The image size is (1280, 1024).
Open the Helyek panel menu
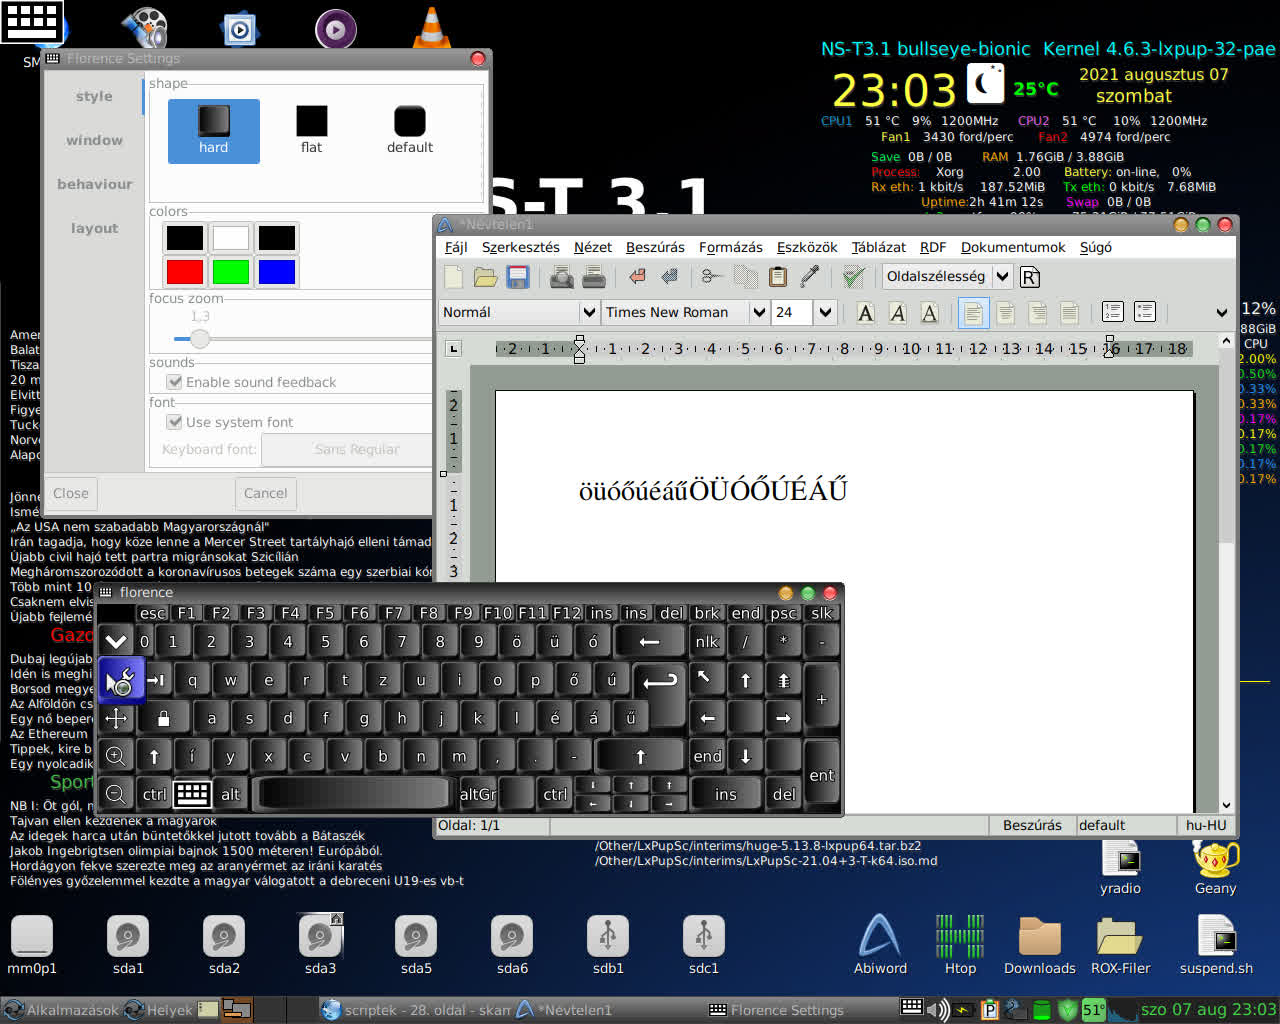coord(159,1010)
